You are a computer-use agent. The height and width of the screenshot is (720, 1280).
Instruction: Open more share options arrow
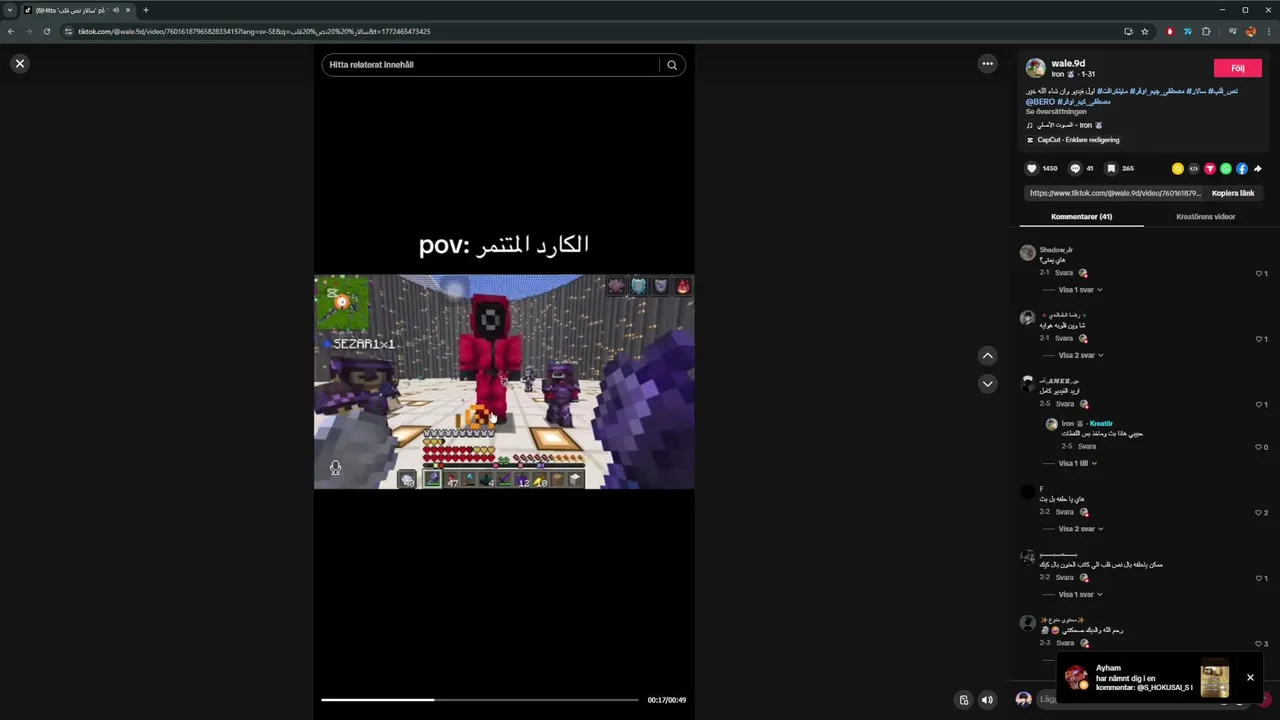pos(1258,169)
